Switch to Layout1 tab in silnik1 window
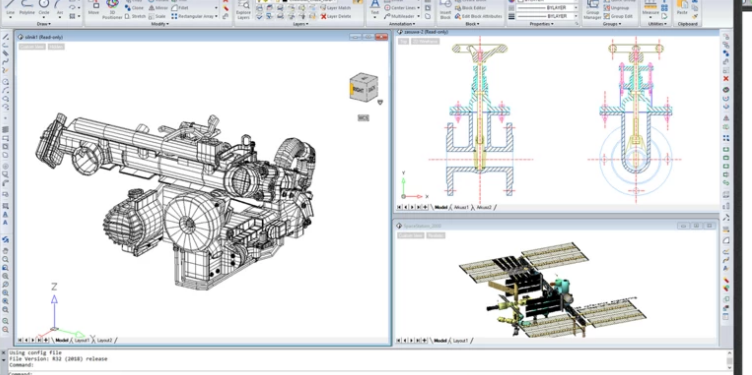This screenshot has height=375, width=752. (x=82, y=340)
